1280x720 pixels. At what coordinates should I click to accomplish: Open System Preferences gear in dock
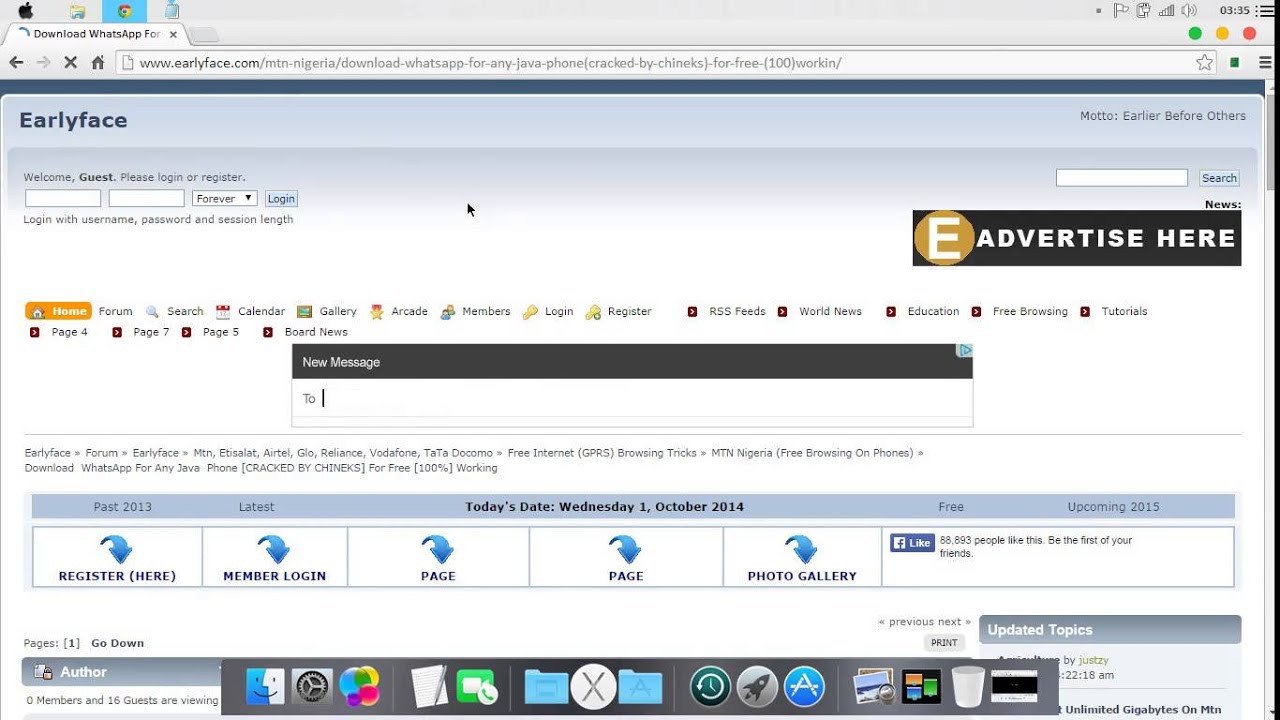point(311,687)
